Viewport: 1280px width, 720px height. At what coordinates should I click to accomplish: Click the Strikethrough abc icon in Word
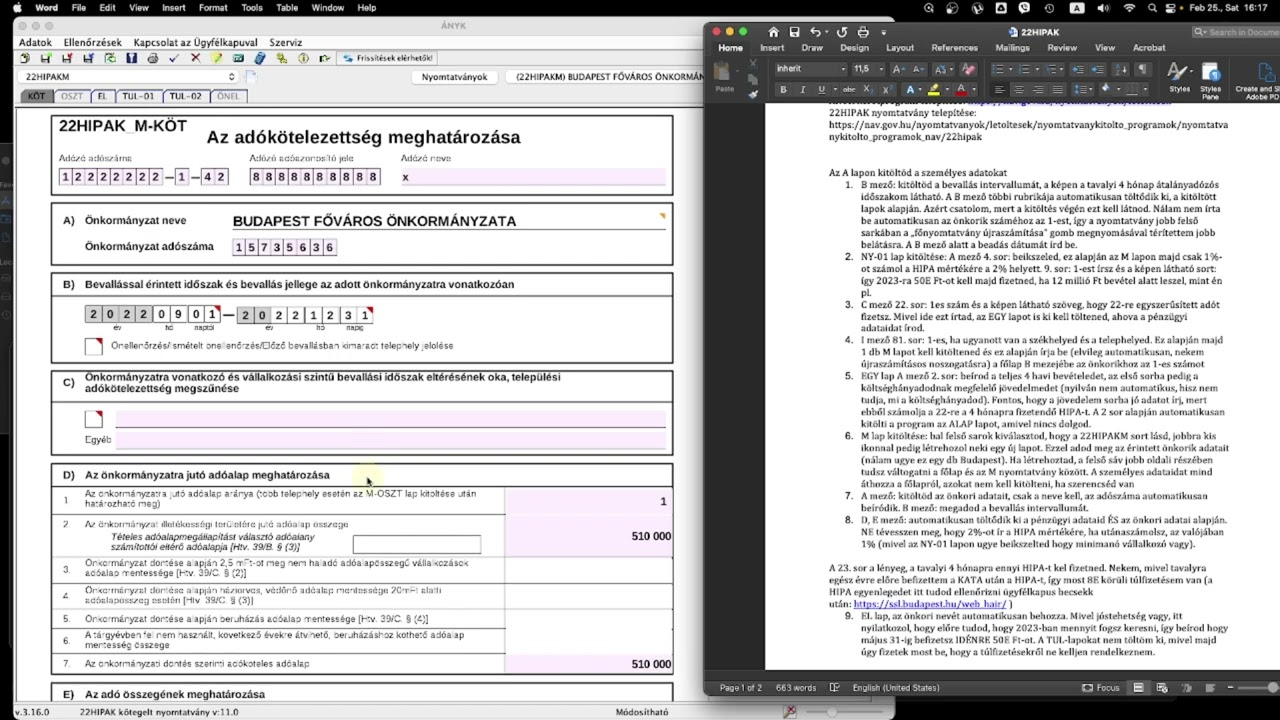tap(849, 89)
